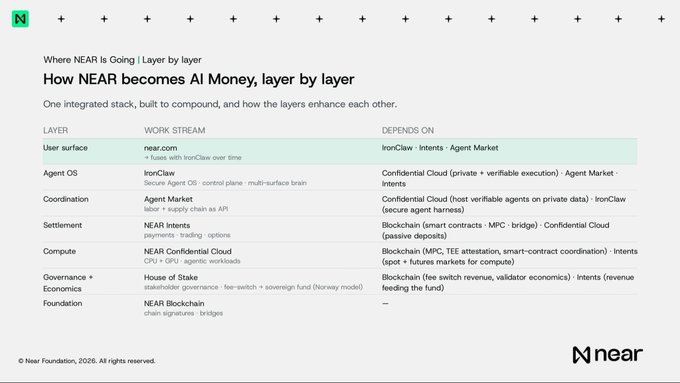Viewport: 680px width, 383px height.
Task: Click 'Blockchain (smart contracts · MPC · bridge)' dependency
Action: point(460,225)
